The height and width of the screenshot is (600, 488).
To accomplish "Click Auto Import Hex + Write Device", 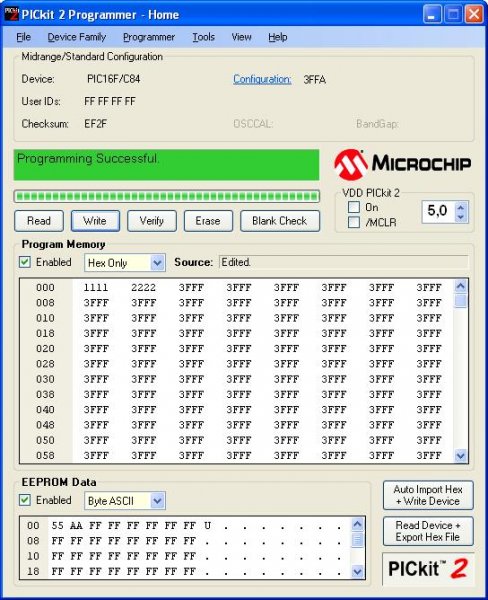I will 428,495.
